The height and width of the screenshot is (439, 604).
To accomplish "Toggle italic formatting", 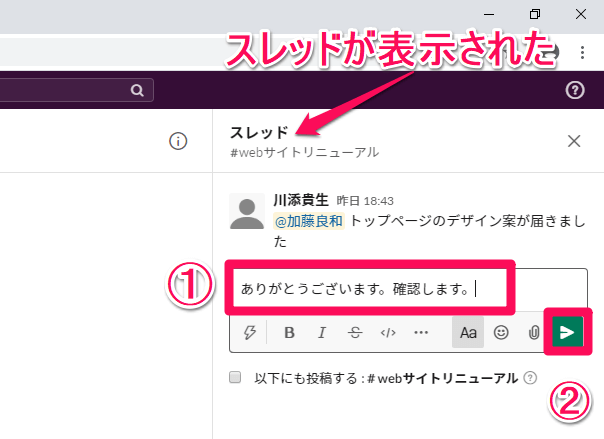I will [x=322, y=333].
